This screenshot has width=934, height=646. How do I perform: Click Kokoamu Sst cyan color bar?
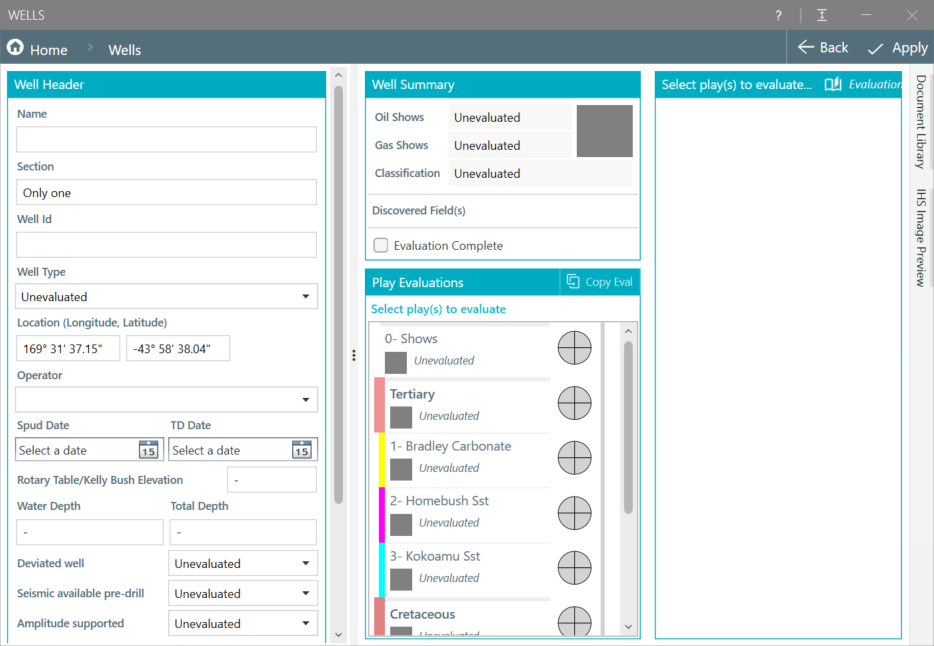pos(382,570)
